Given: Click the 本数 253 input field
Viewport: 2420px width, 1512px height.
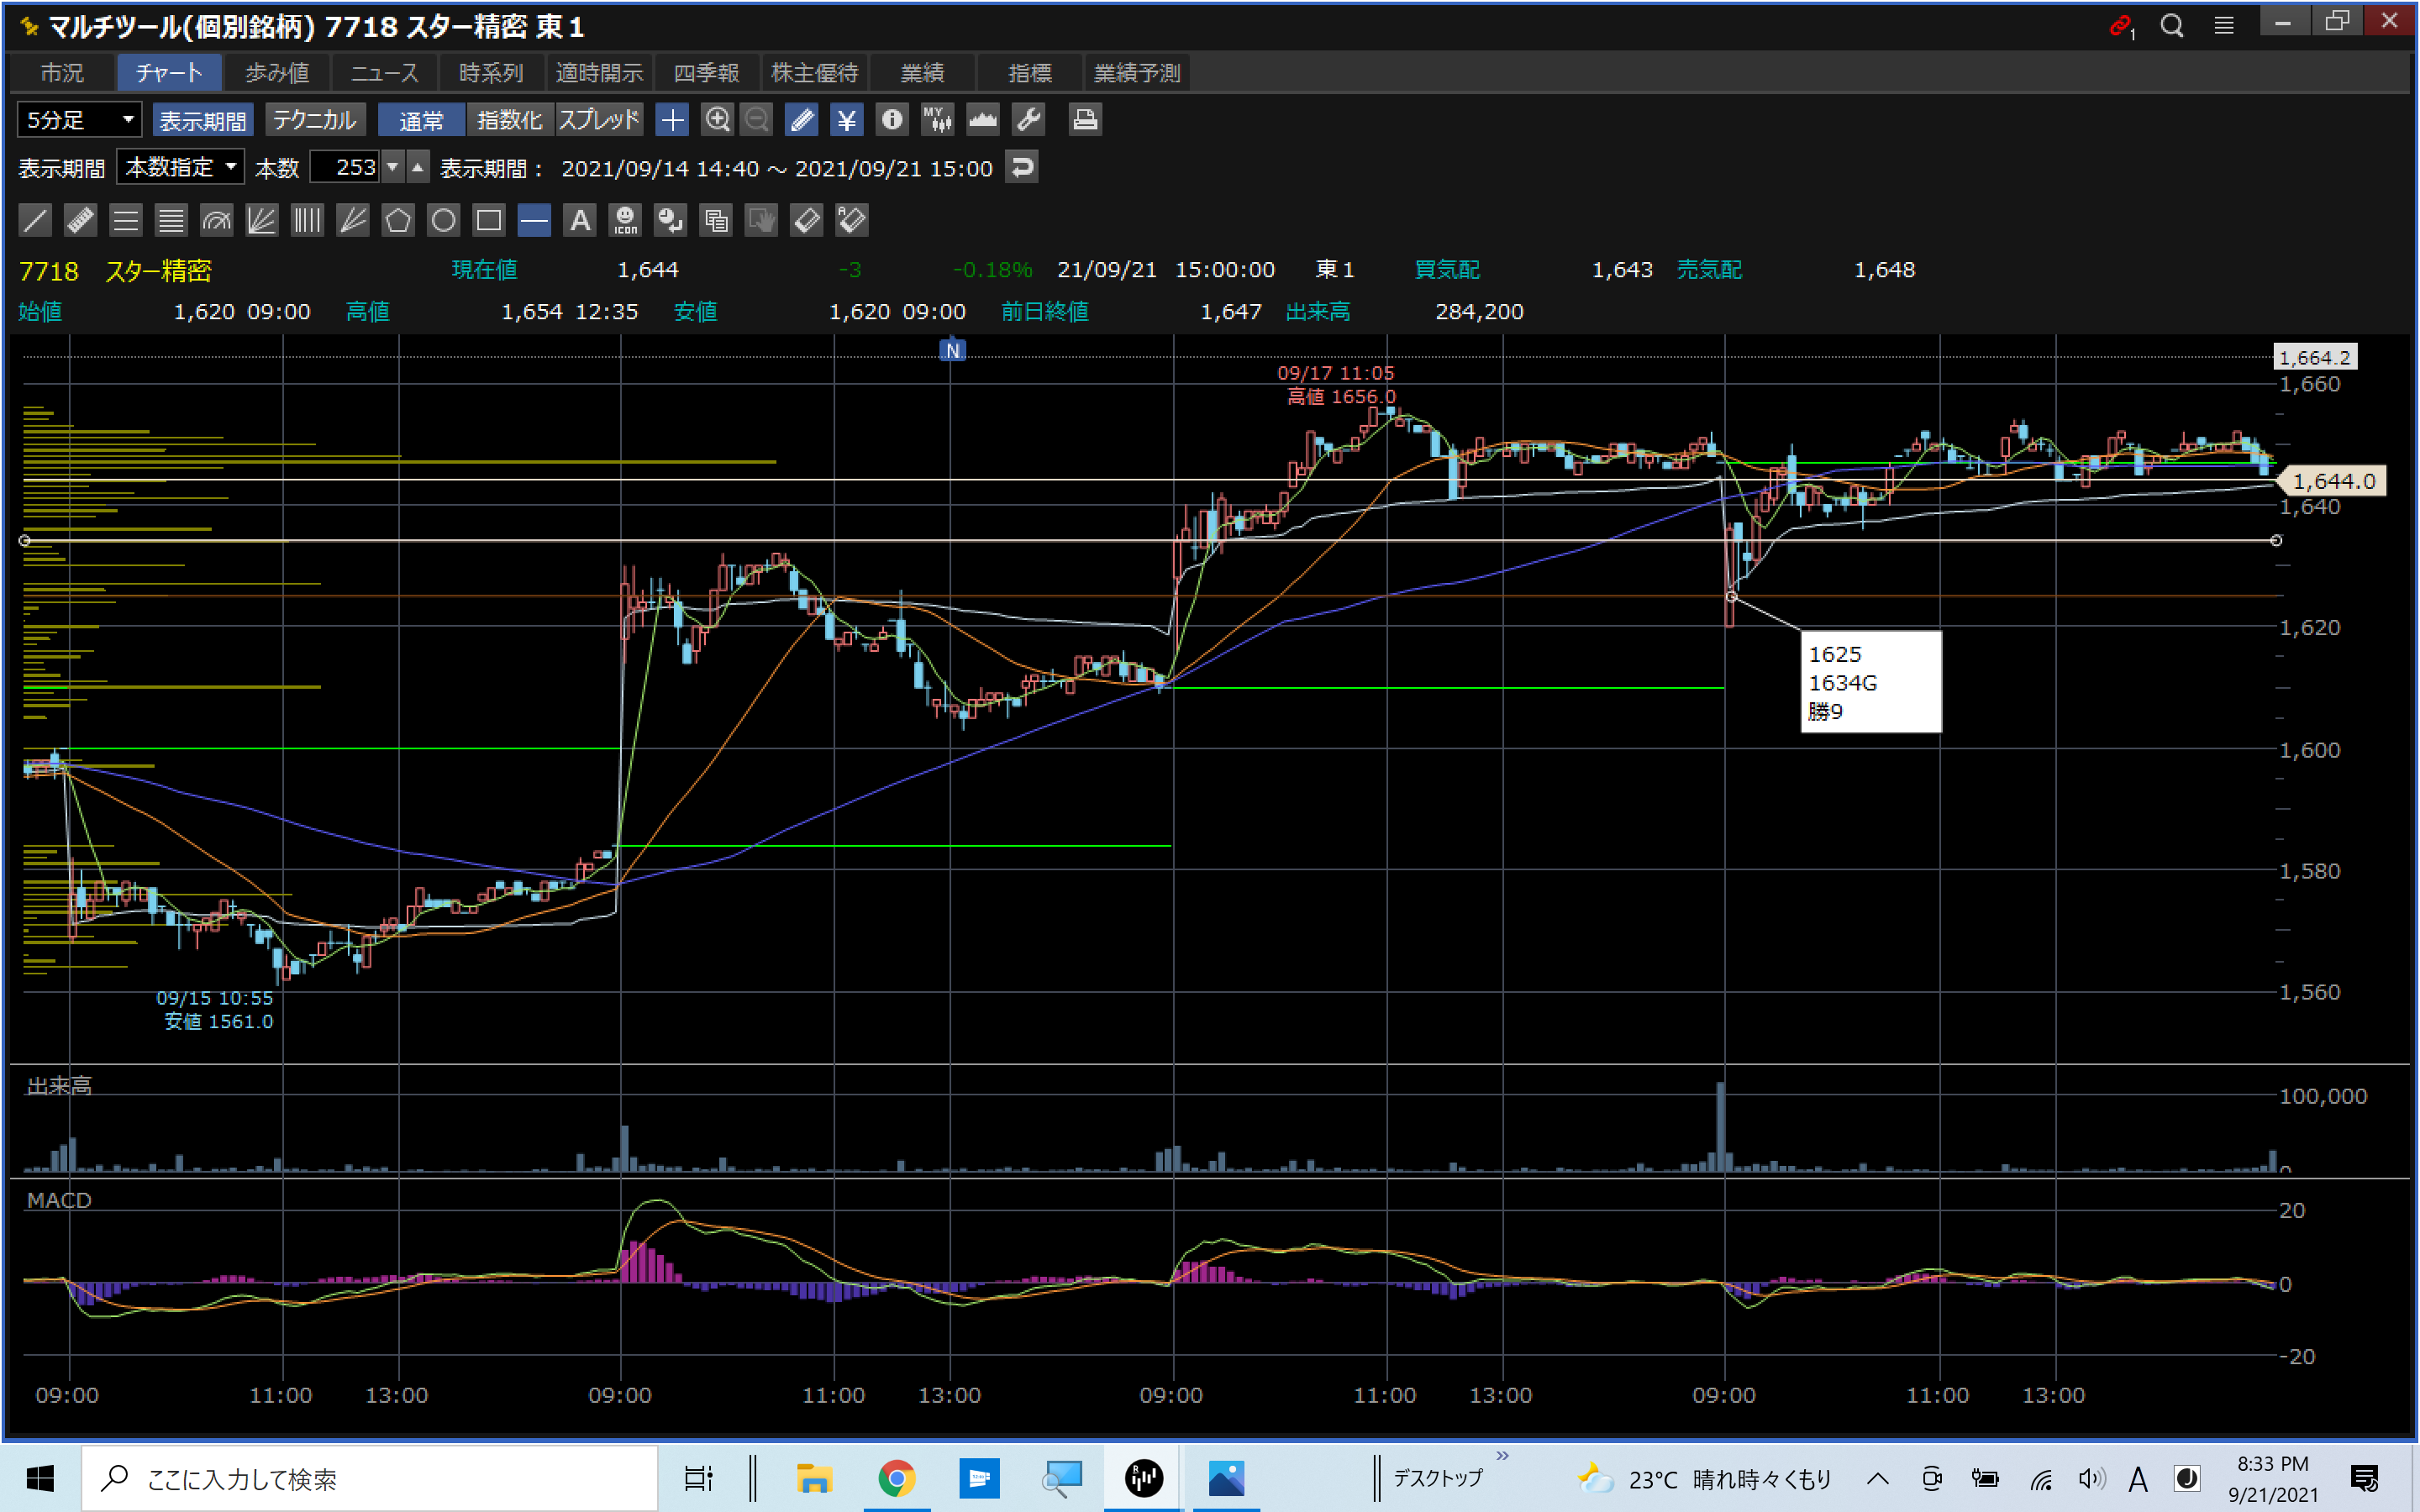Looking at the screenshot, I should [346, 167].
